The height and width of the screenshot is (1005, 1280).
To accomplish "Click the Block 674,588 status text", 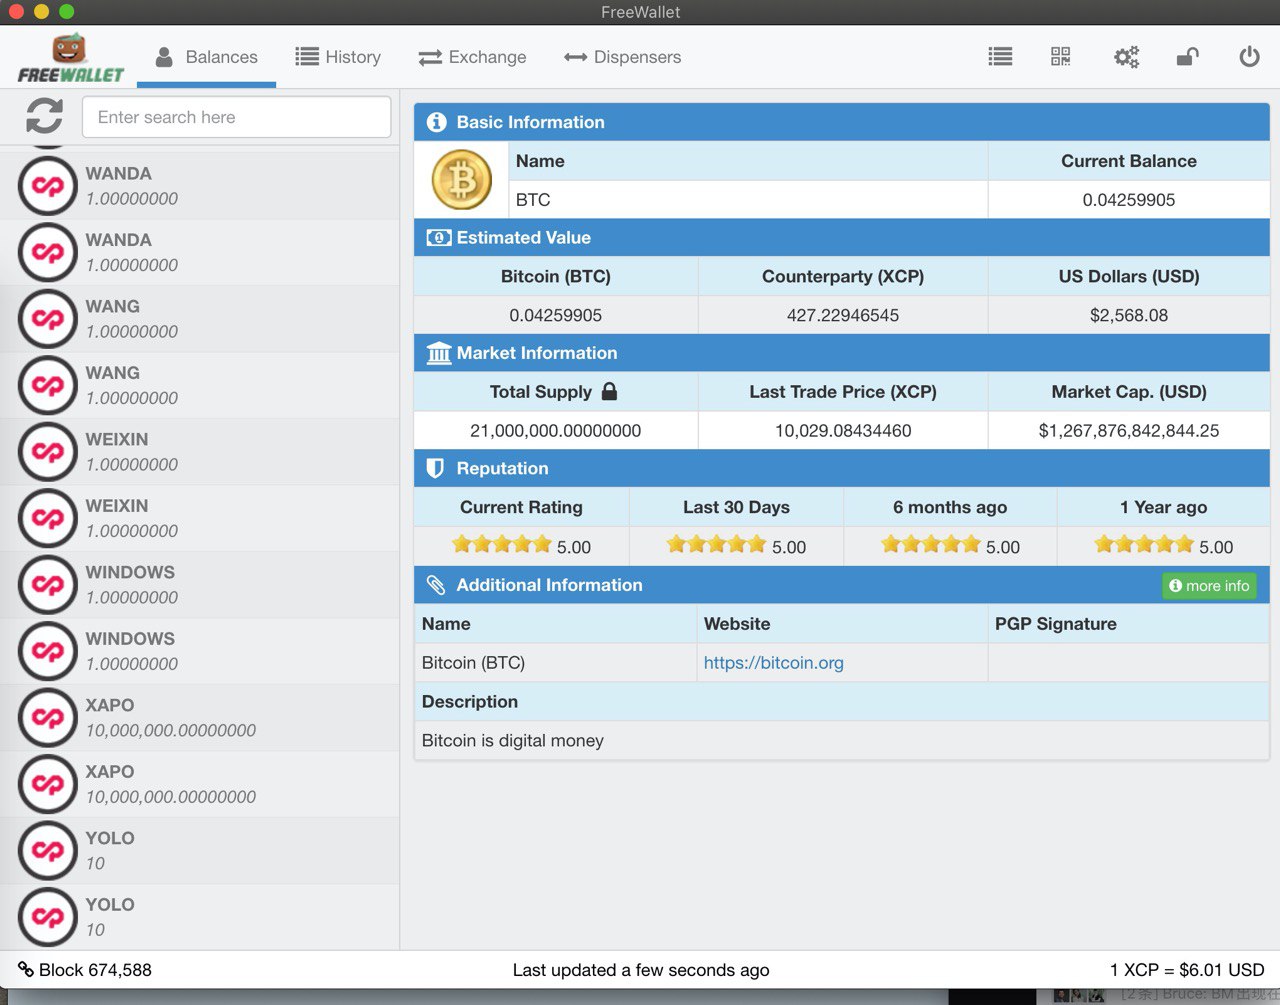I will [95, 970].
